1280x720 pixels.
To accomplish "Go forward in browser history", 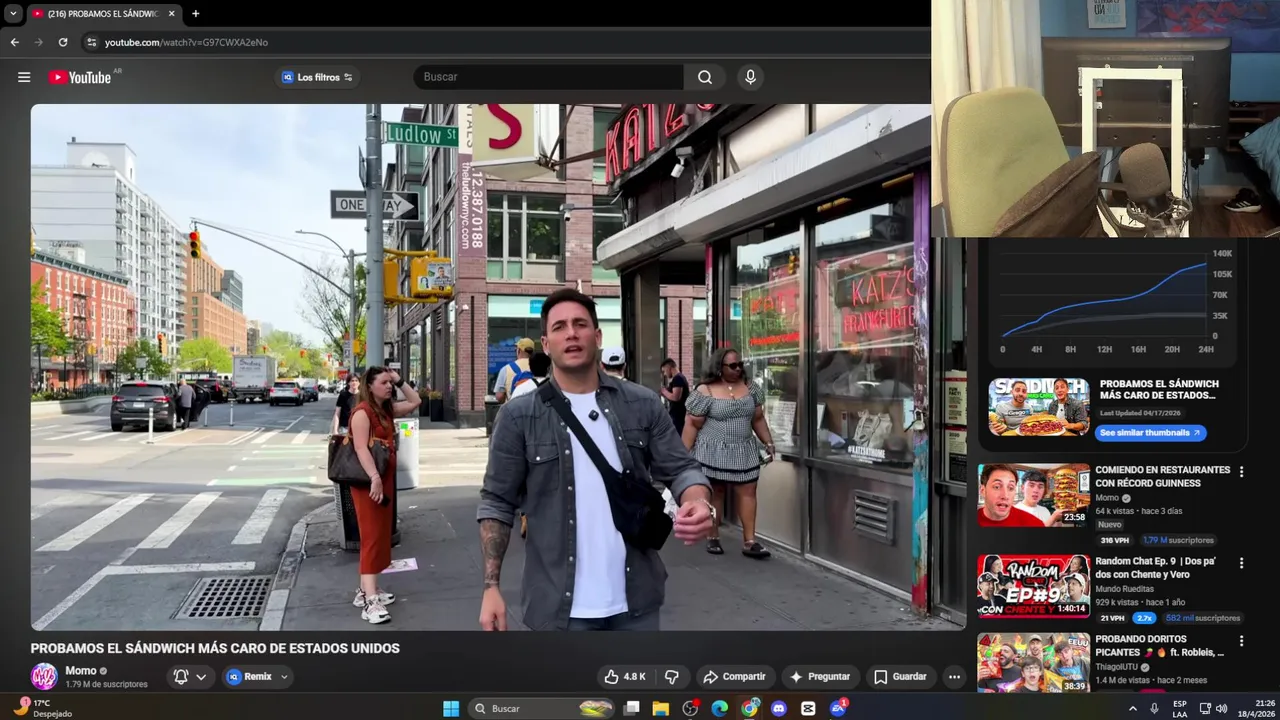I will tap(39, 42).
